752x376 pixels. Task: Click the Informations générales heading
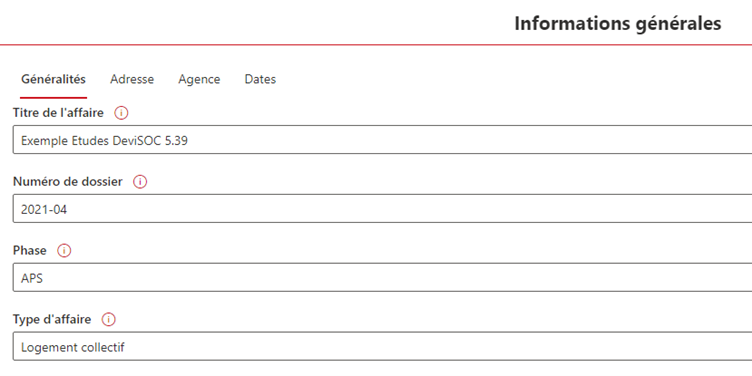(618, 24)
